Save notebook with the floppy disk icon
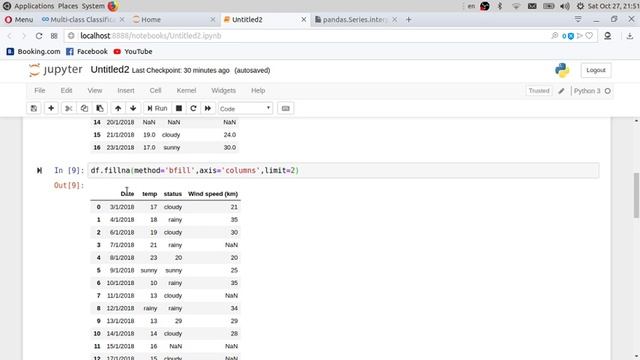This screenshot has width=640, height=360. point(34,109)
